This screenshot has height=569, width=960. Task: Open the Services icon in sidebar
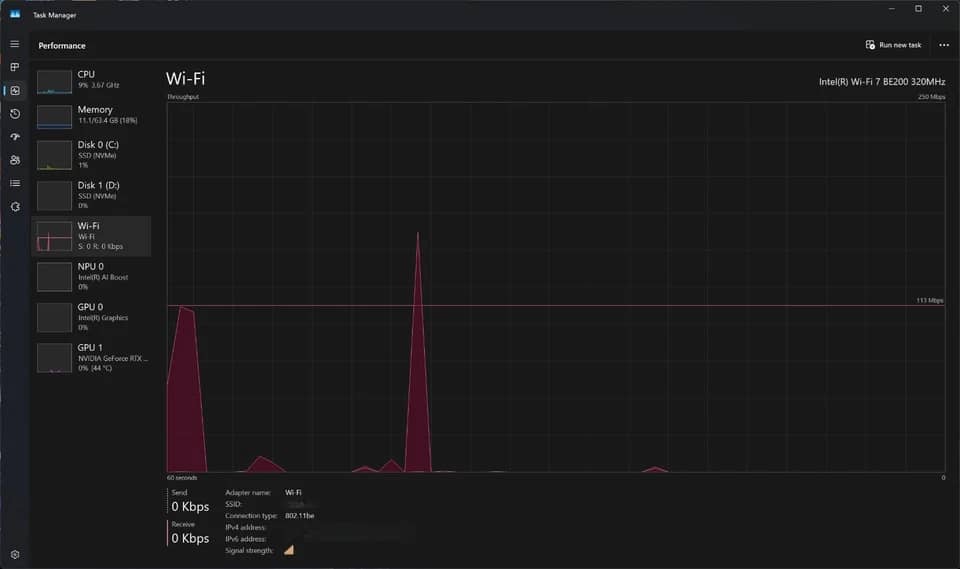click(x=15, y=206)
